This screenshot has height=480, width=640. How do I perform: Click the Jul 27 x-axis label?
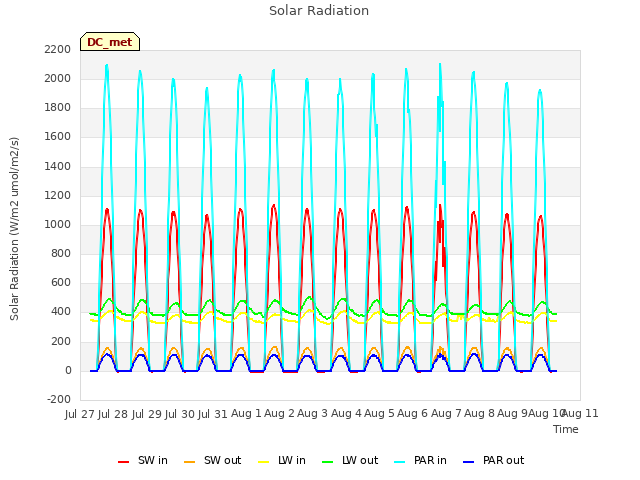[x=80, y=414]
